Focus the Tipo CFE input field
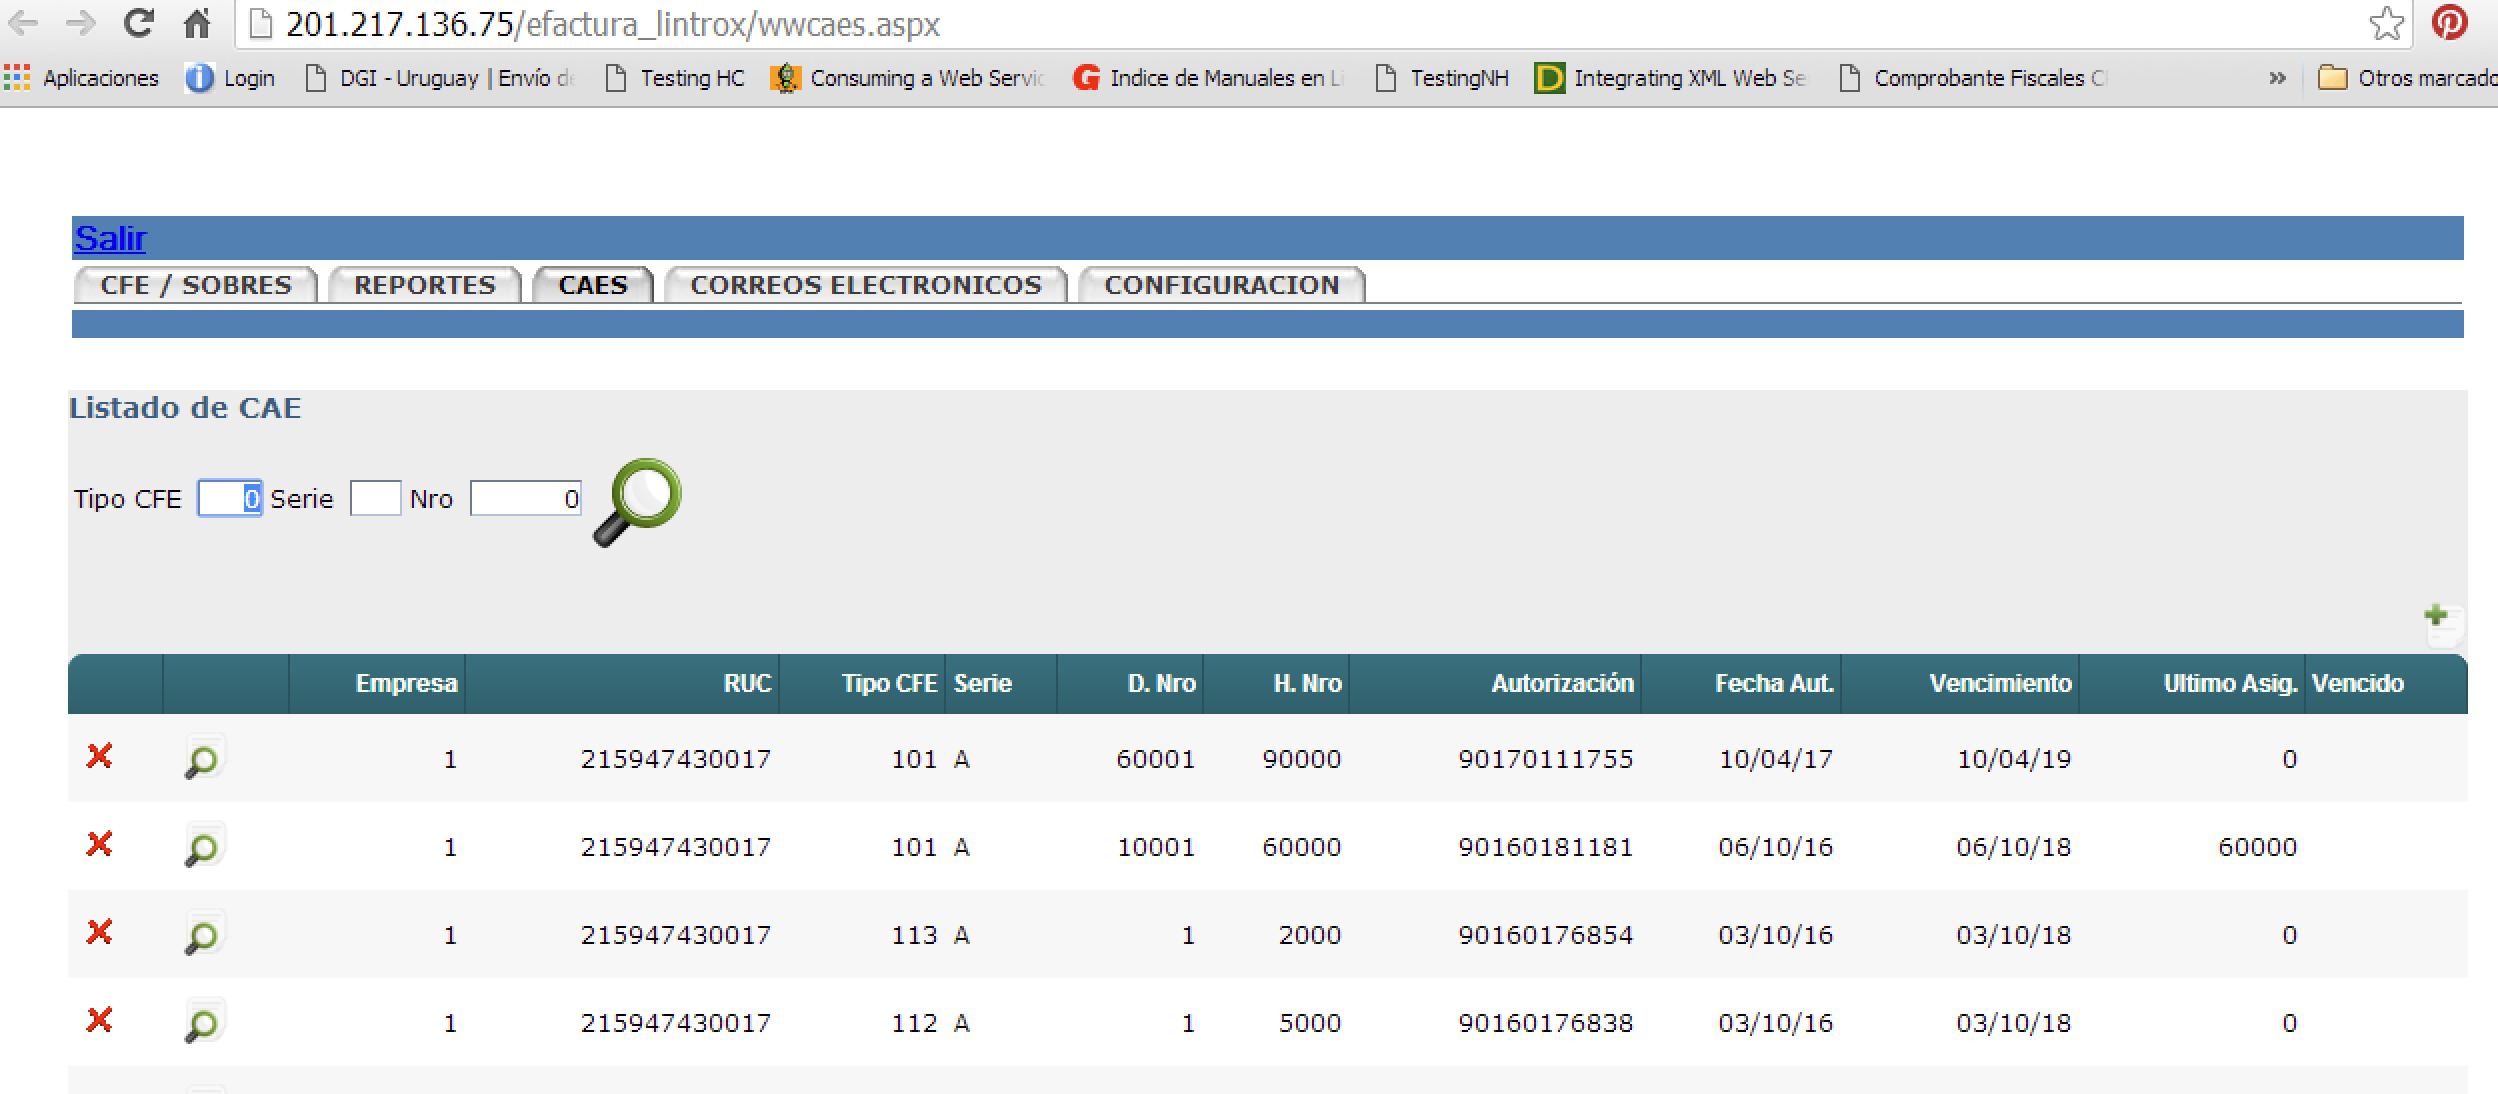Viewport: 2498px width, 1094px height. 230,498
